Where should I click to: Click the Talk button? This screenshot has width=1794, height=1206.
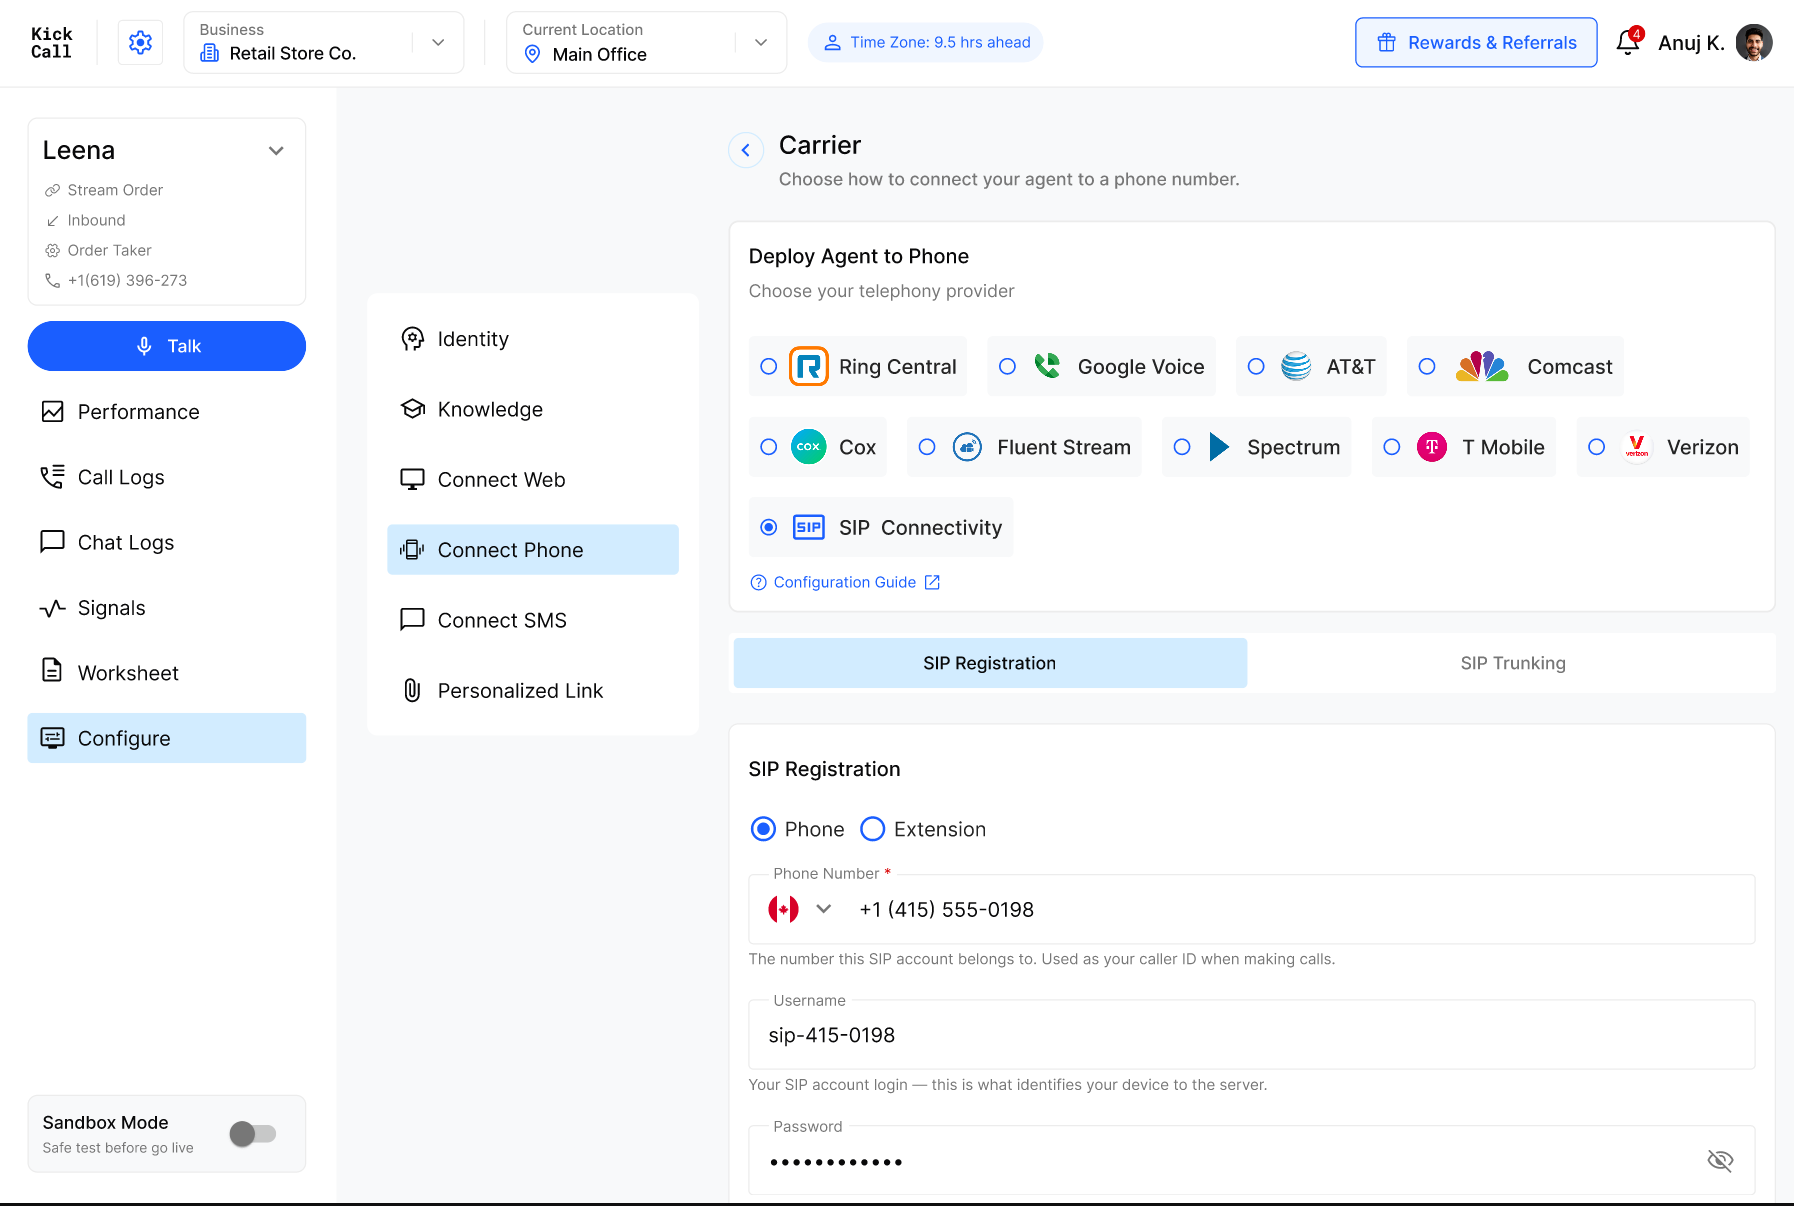[x=167, y=346]
